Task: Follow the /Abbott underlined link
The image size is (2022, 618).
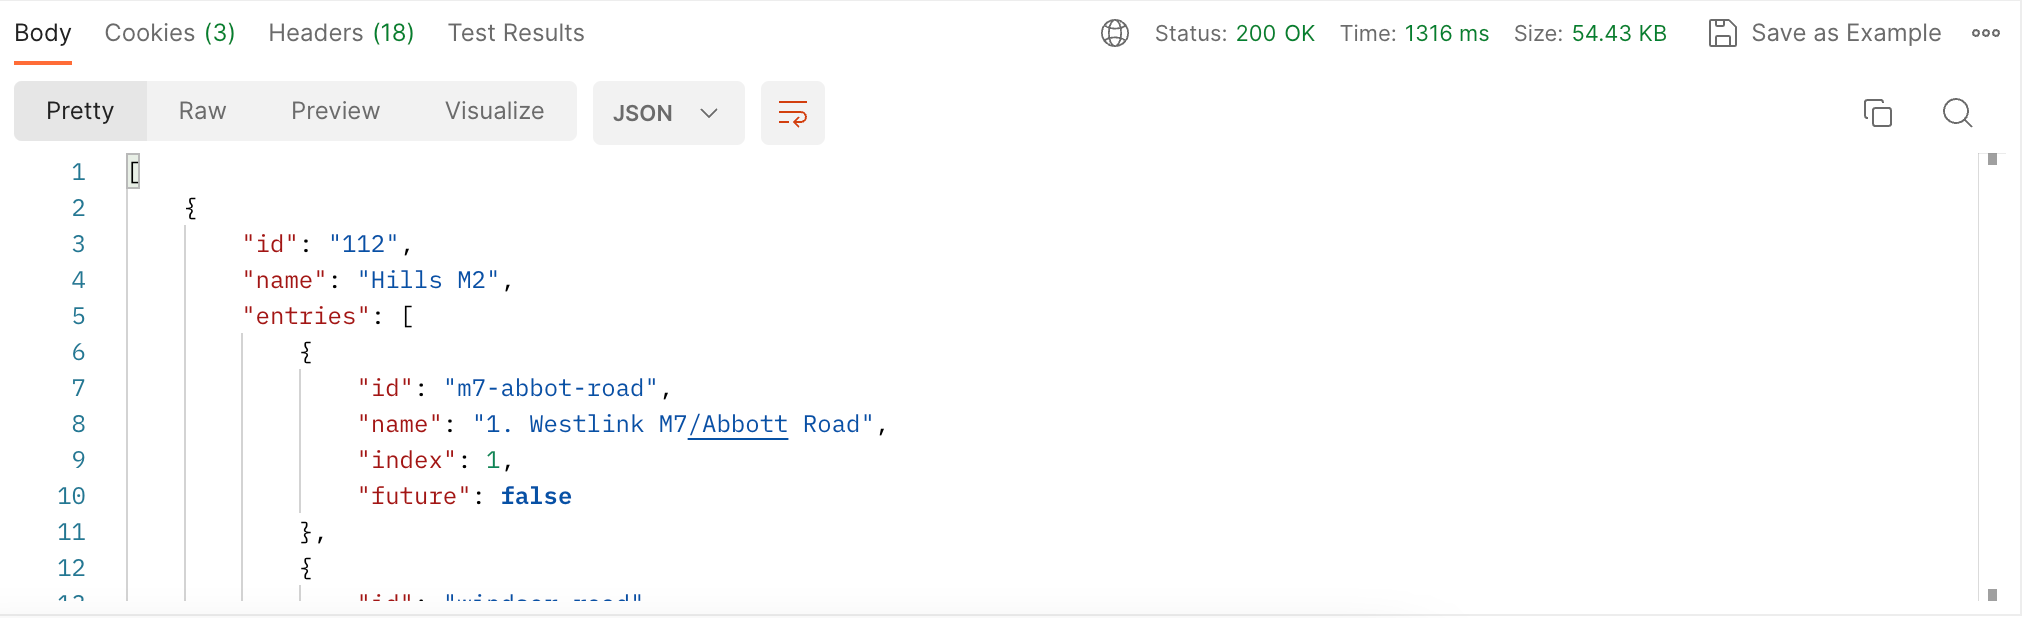Action: coord(738,424)
